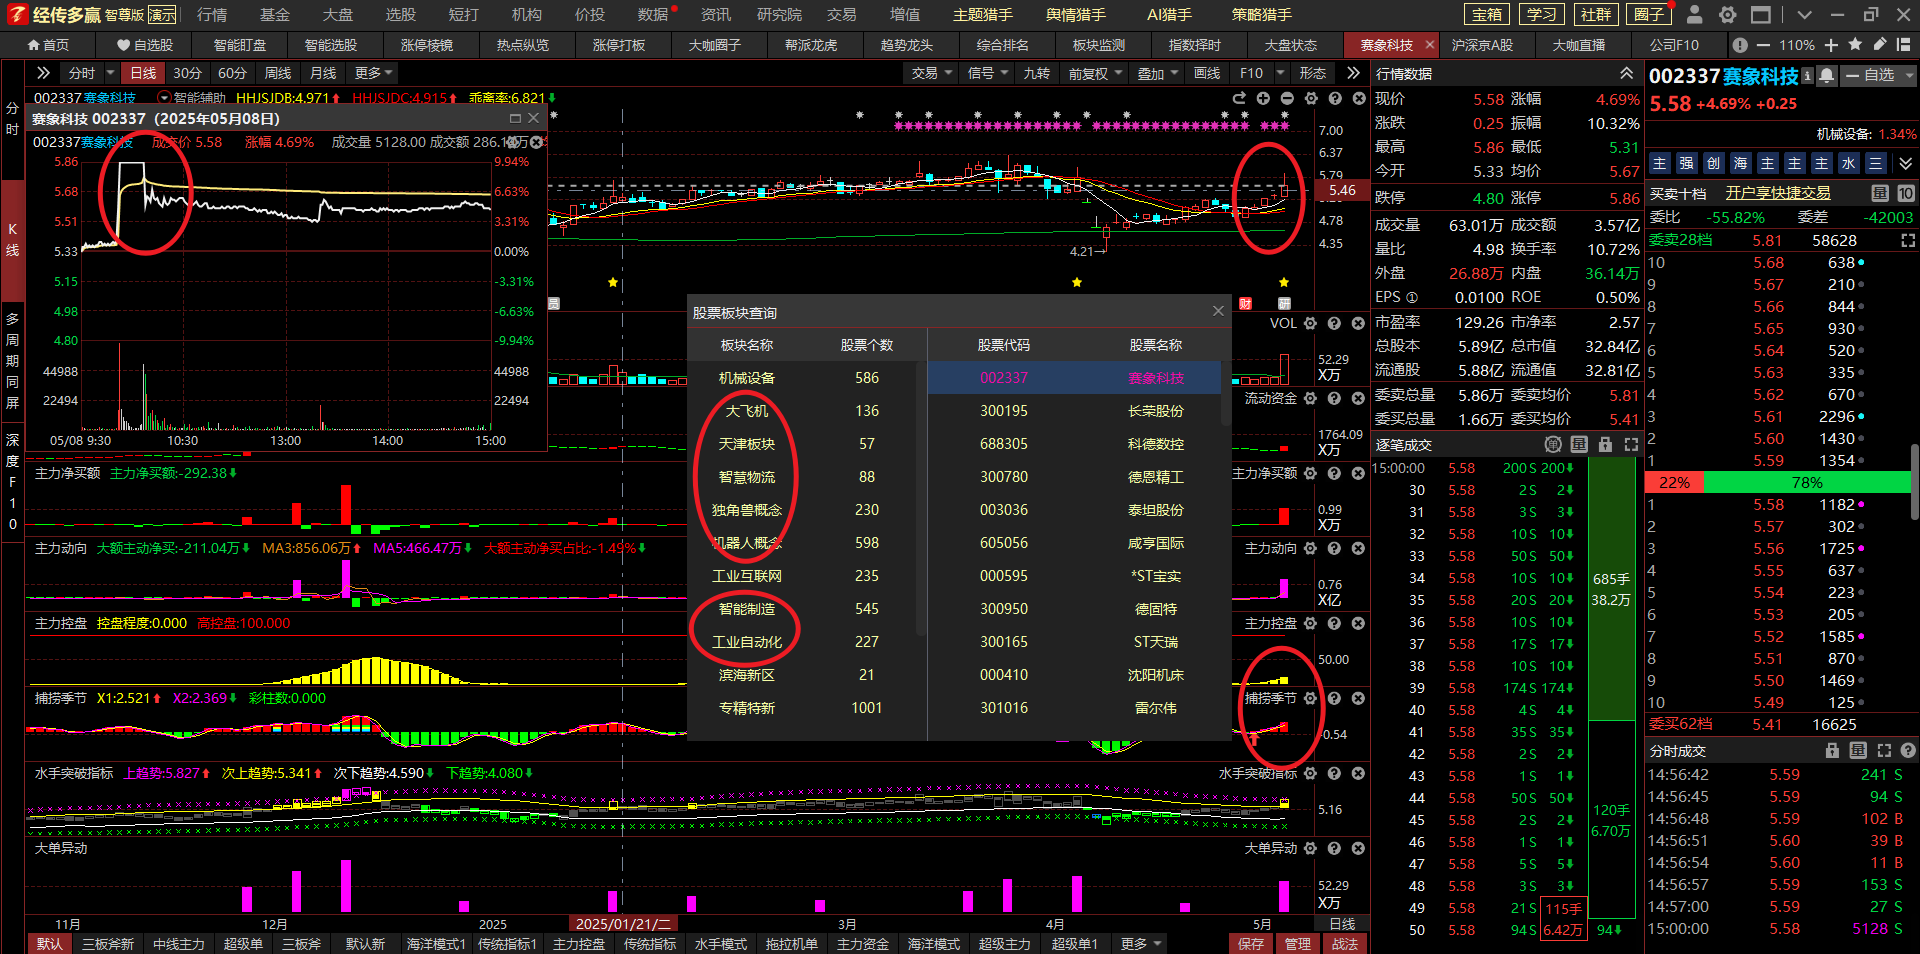Image resolution: width=1920 pixels, height=954 pixels.
Task: Show stock info 'i' icon beside 赛象科技
Action: (x=1807, y=76)
